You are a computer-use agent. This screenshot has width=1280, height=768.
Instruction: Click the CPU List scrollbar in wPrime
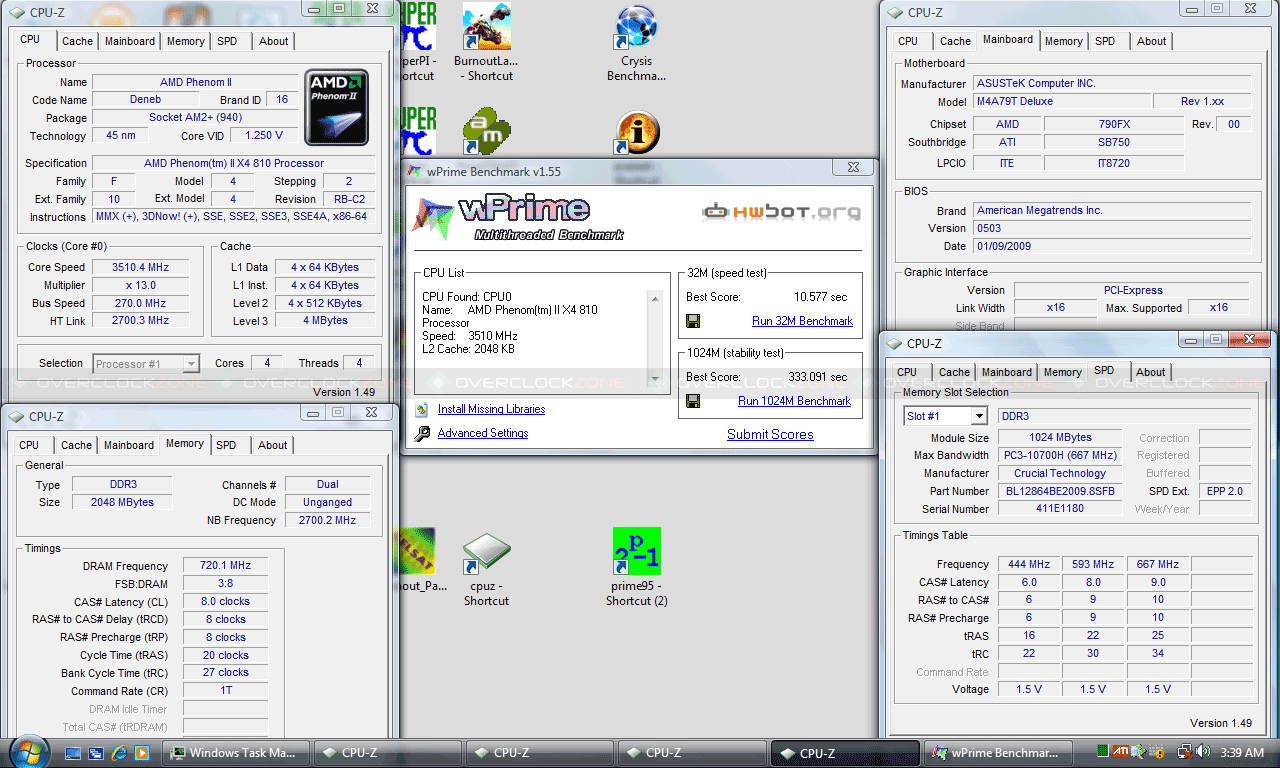click(655, 338)
